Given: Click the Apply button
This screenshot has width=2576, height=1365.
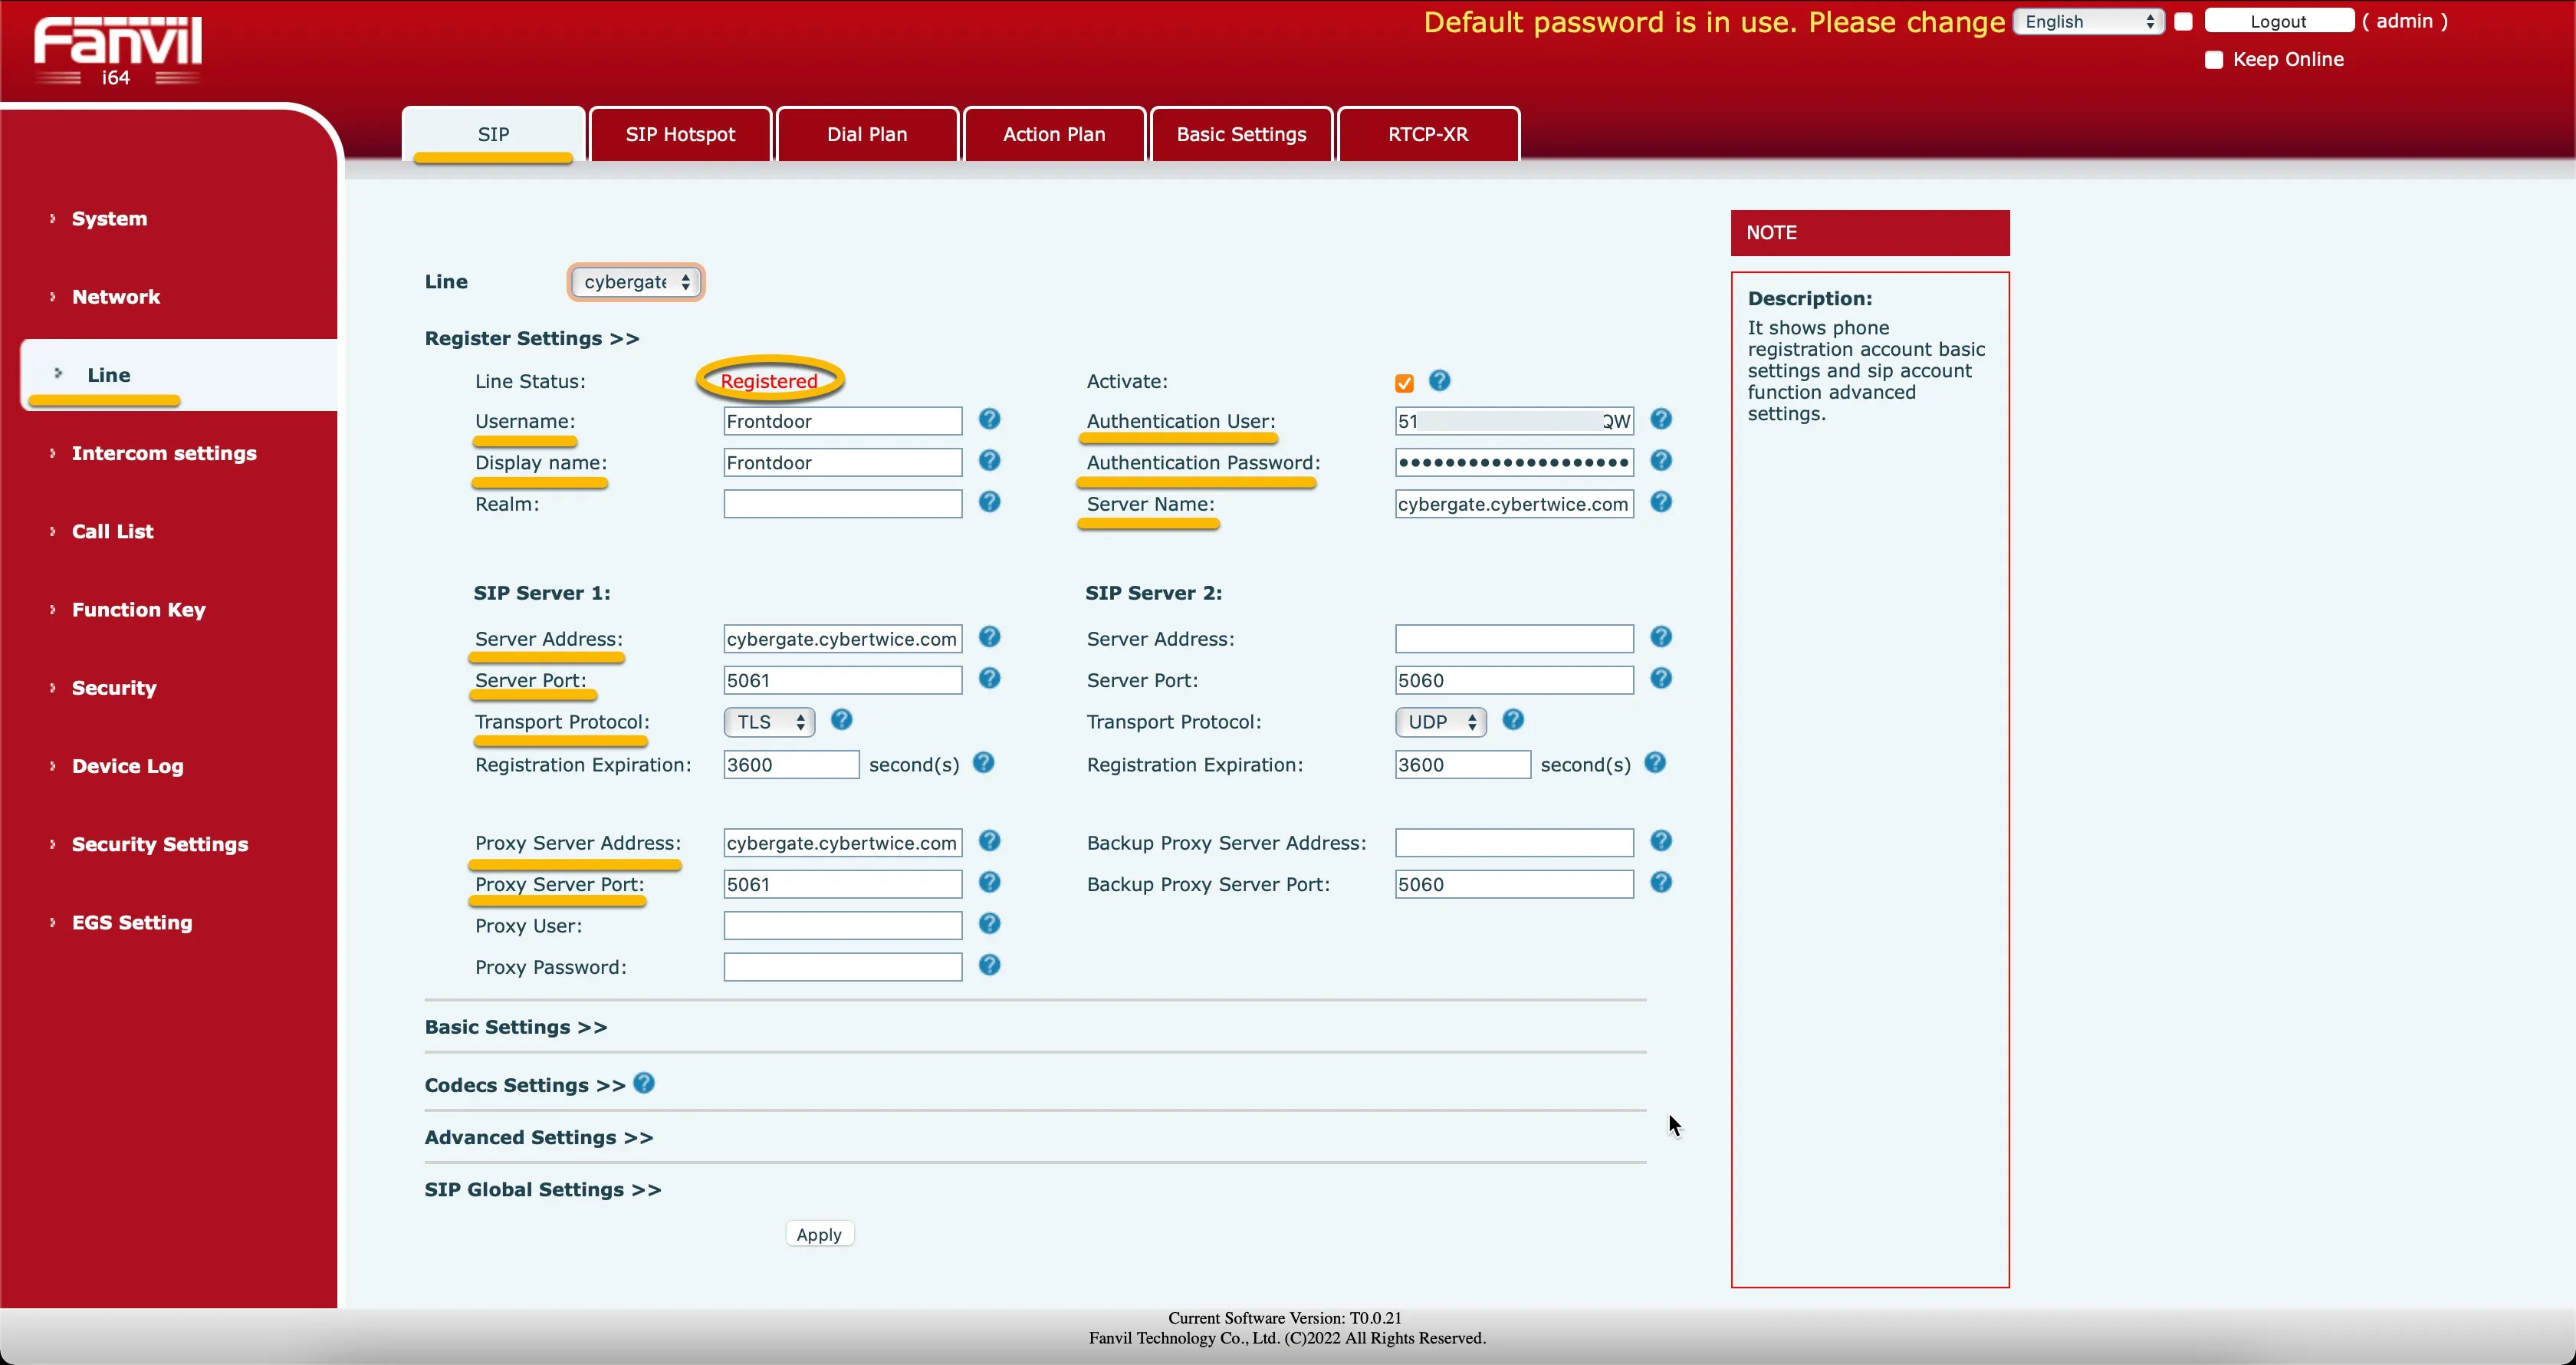Looking at the screenshot, I should coord(819,1234).
